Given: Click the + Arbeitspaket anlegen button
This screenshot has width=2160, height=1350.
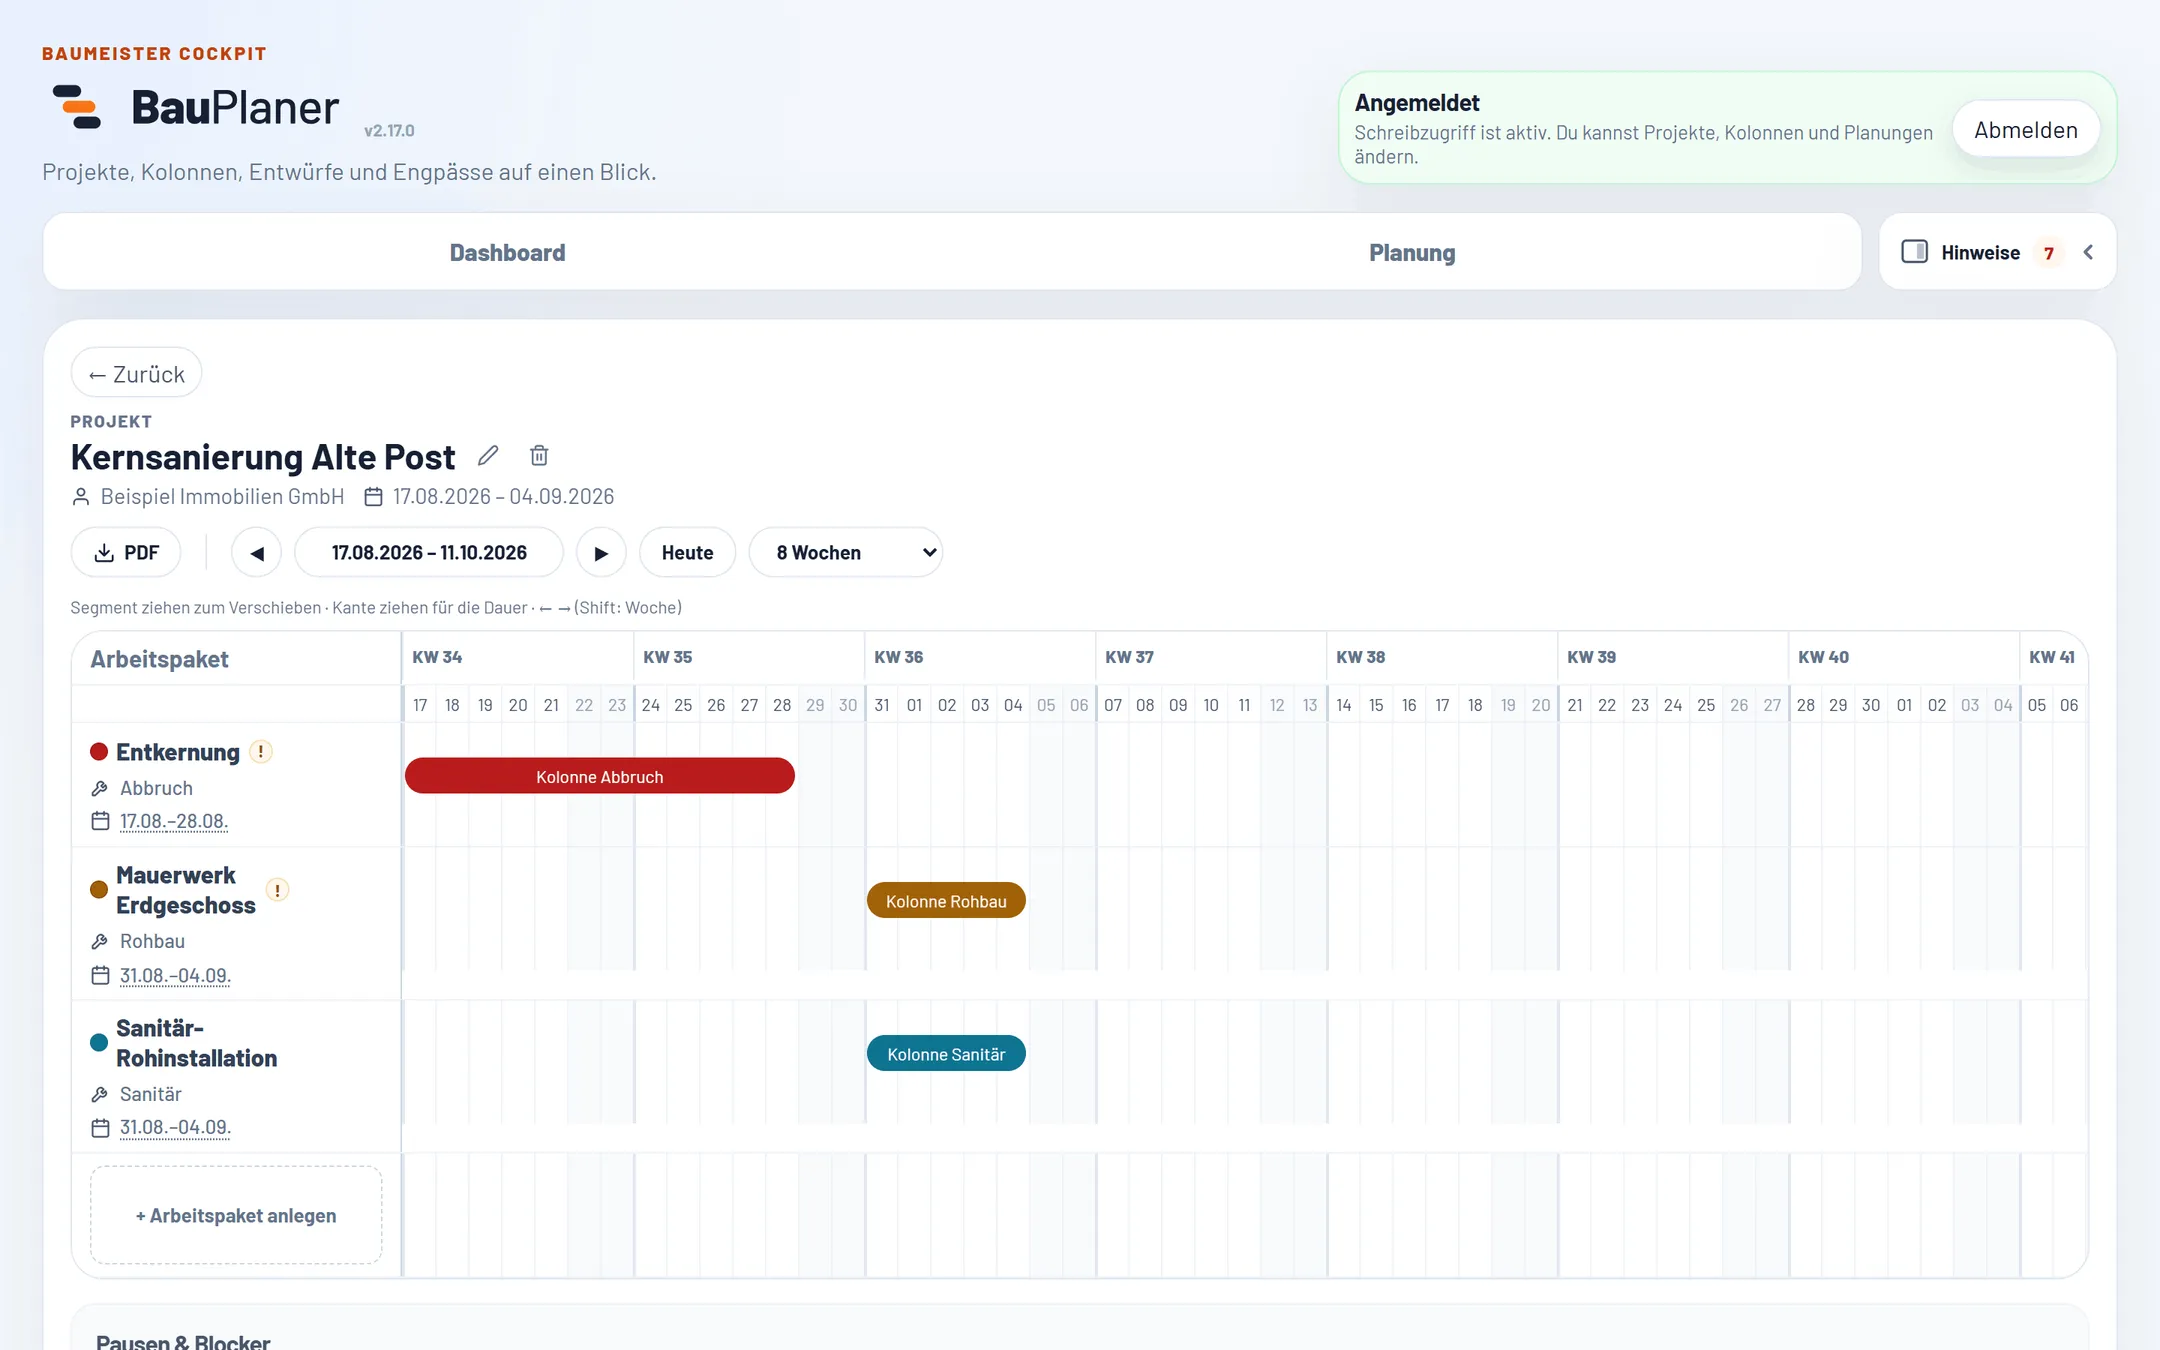Looking at the screenshot, I should tap(236, 1216).
